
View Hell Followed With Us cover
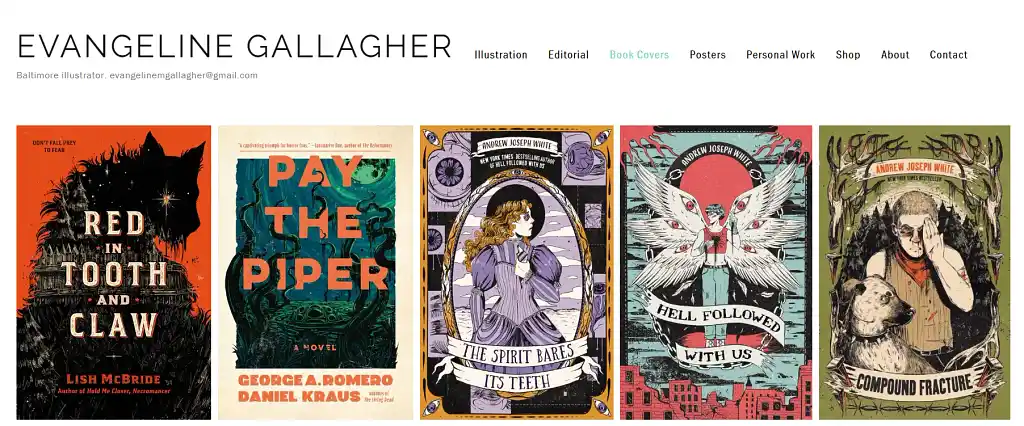(x=716, y=272)
